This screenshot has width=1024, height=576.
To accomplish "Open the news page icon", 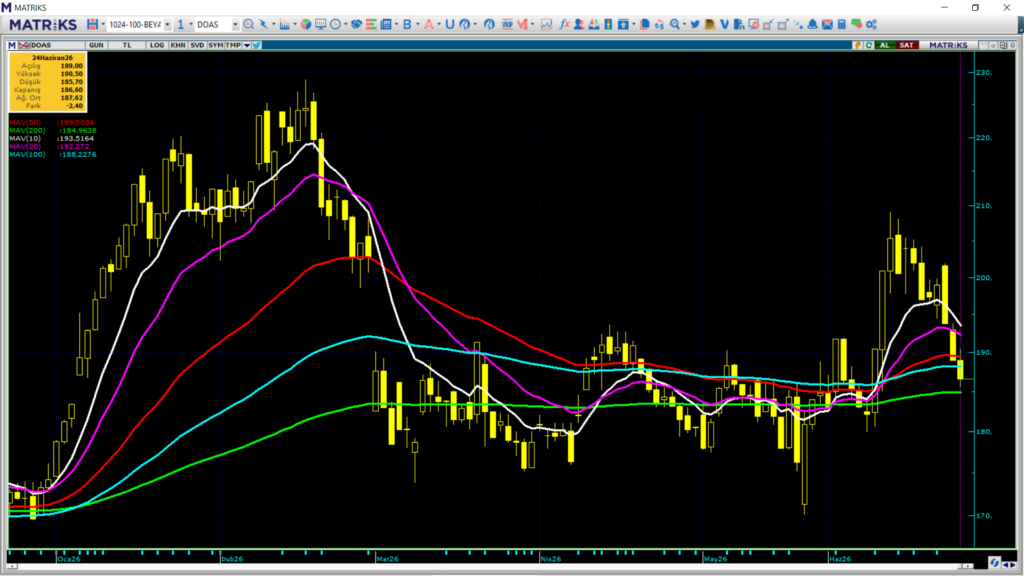I will click(x=386, y=24).
